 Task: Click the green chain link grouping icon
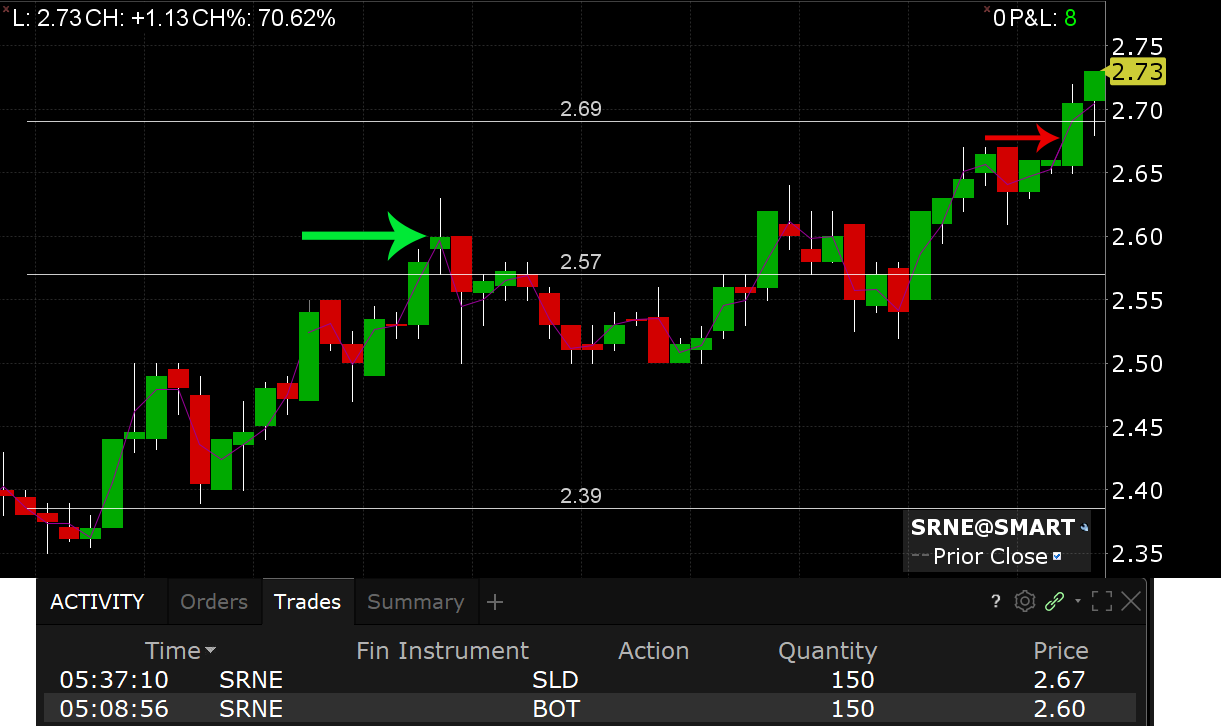(1054, 601)
